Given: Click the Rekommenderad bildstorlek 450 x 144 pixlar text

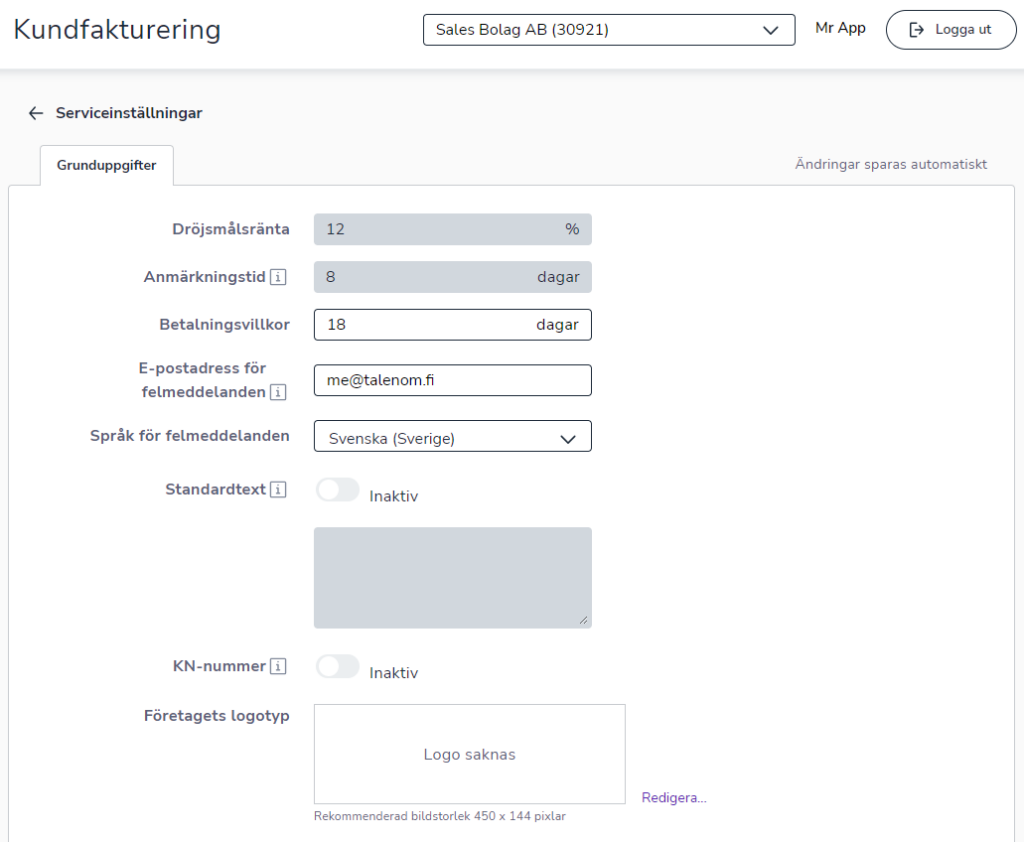Looking at the screenshot, I should coord(440,816).
